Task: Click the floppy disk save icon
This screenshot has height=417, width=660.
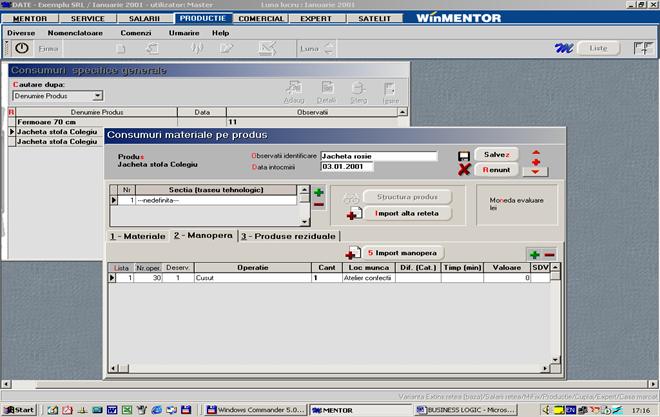Action: pyautogui.click(x=463, y=156)
